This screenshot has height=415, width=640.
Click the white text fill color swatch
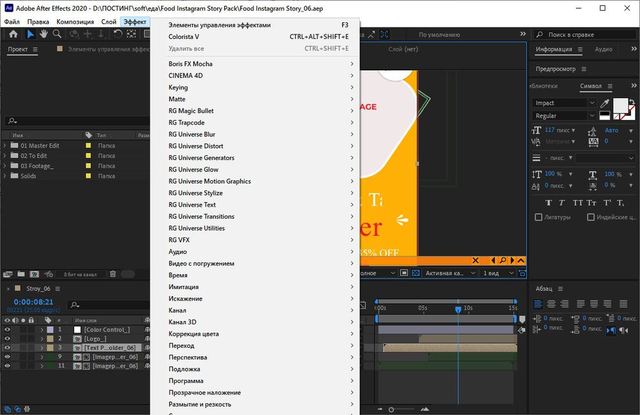(621, 106)
